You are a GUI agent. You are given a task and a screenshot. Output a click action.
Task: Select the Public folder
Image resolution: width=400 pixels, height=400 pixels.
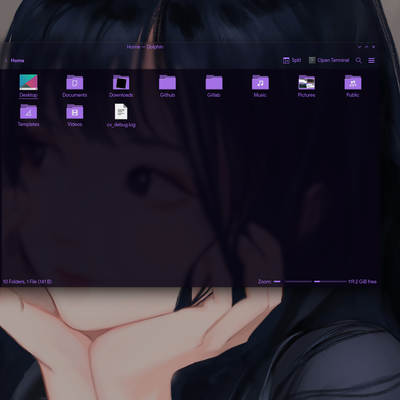[353, 82]
